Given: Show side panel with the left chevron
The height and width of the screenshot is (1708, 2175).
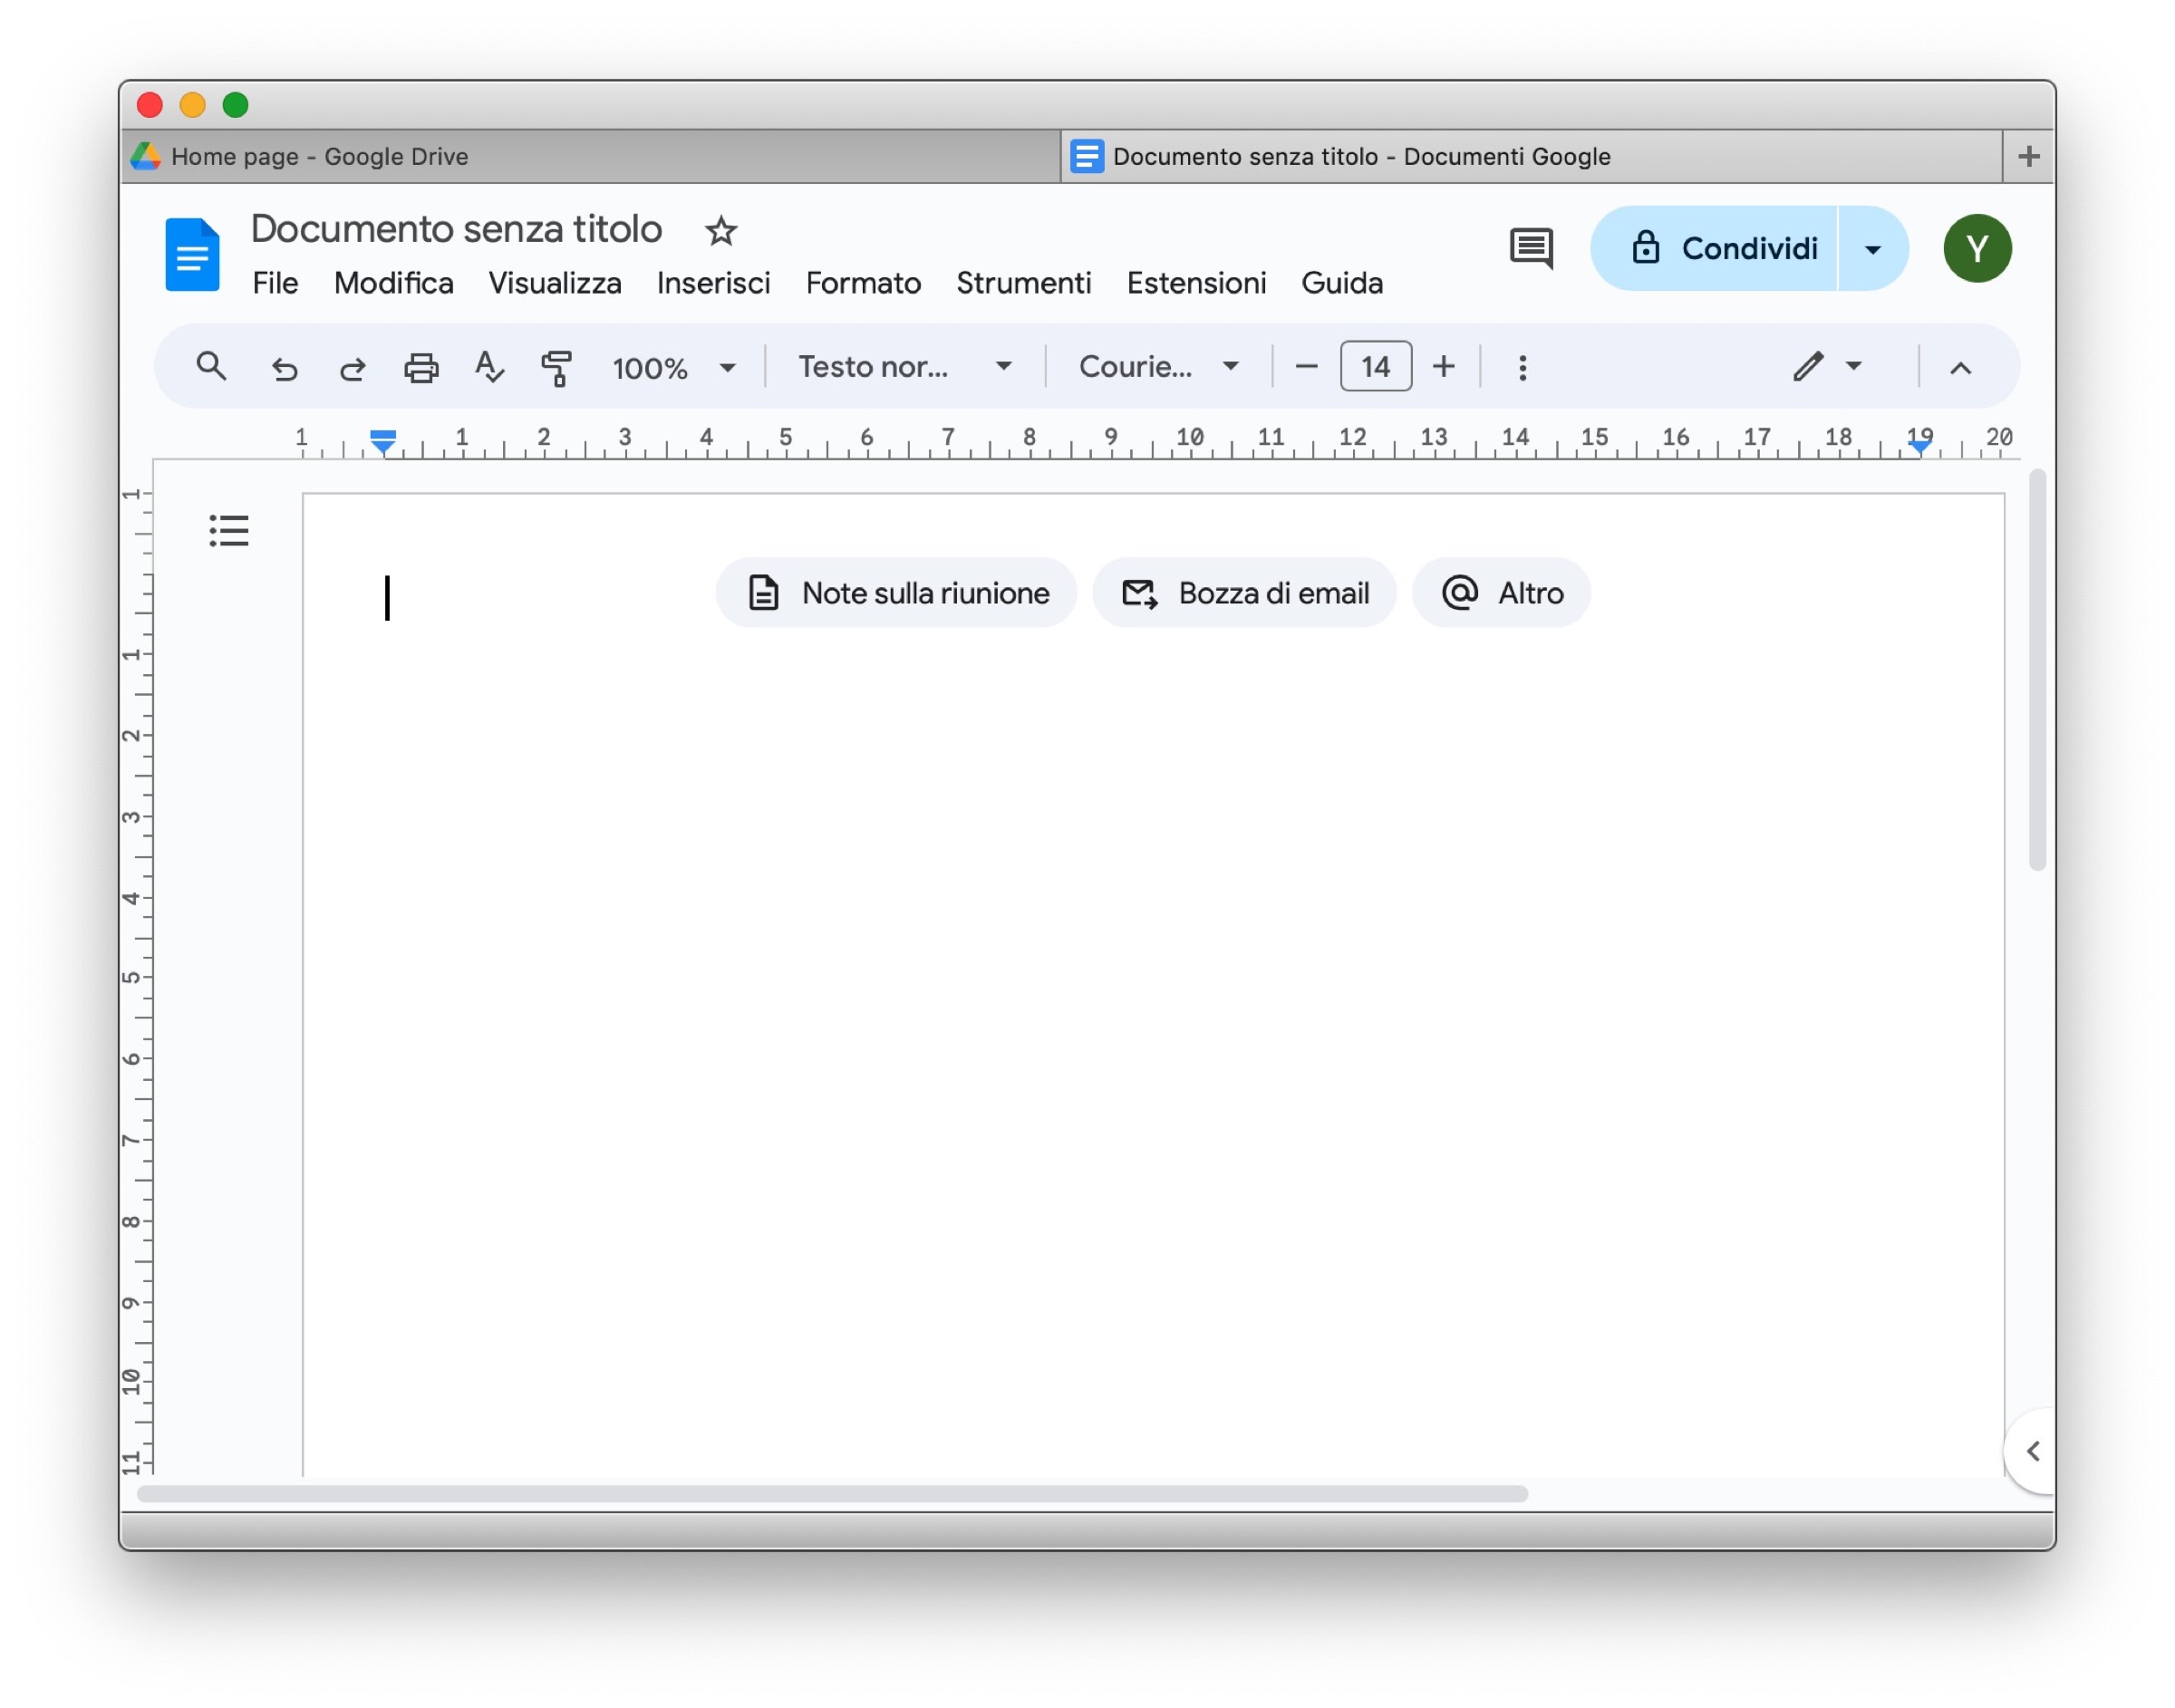Looking at the screenshot, I should 2032,1451.
